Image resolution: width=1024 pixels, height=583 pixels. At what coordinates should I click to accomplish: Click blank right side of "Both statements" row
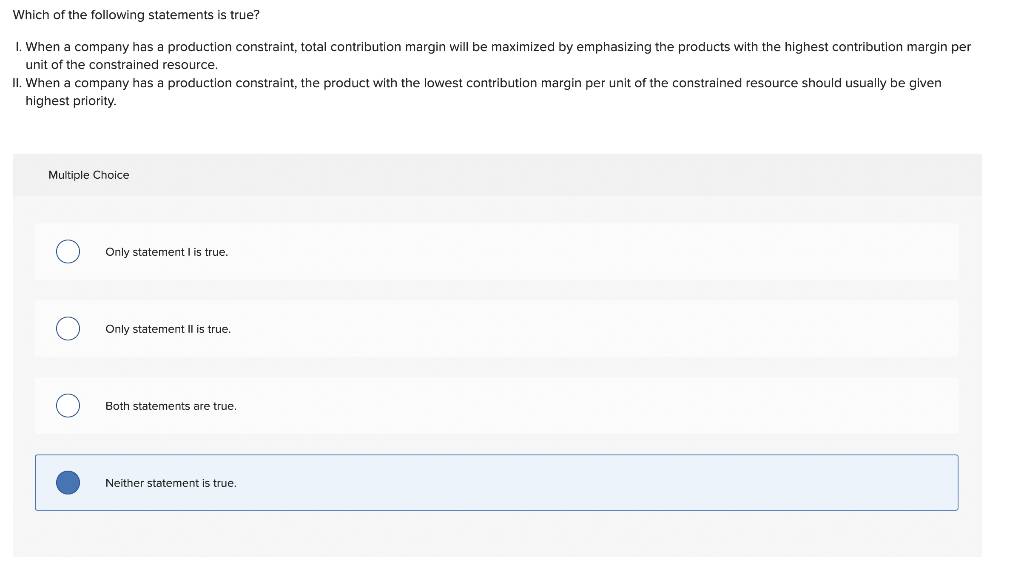tap(700, 406)
